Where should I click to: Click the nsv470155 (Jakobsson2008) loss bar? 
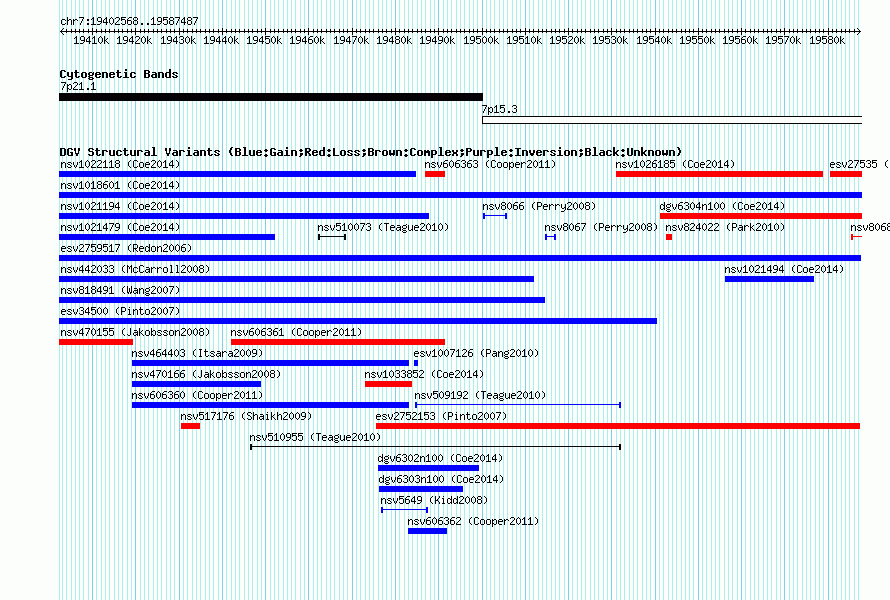click(x=96, y=342)
